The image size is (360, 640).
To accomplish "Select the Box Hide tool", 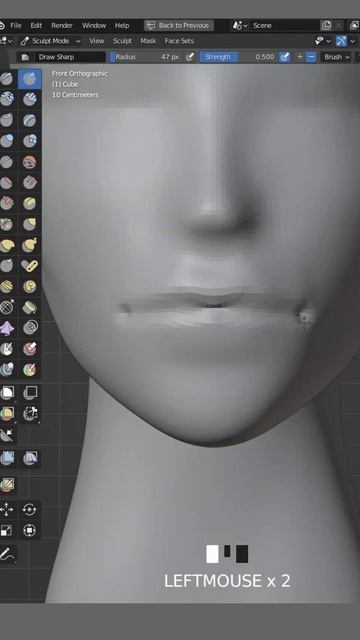I will [29, 393].
